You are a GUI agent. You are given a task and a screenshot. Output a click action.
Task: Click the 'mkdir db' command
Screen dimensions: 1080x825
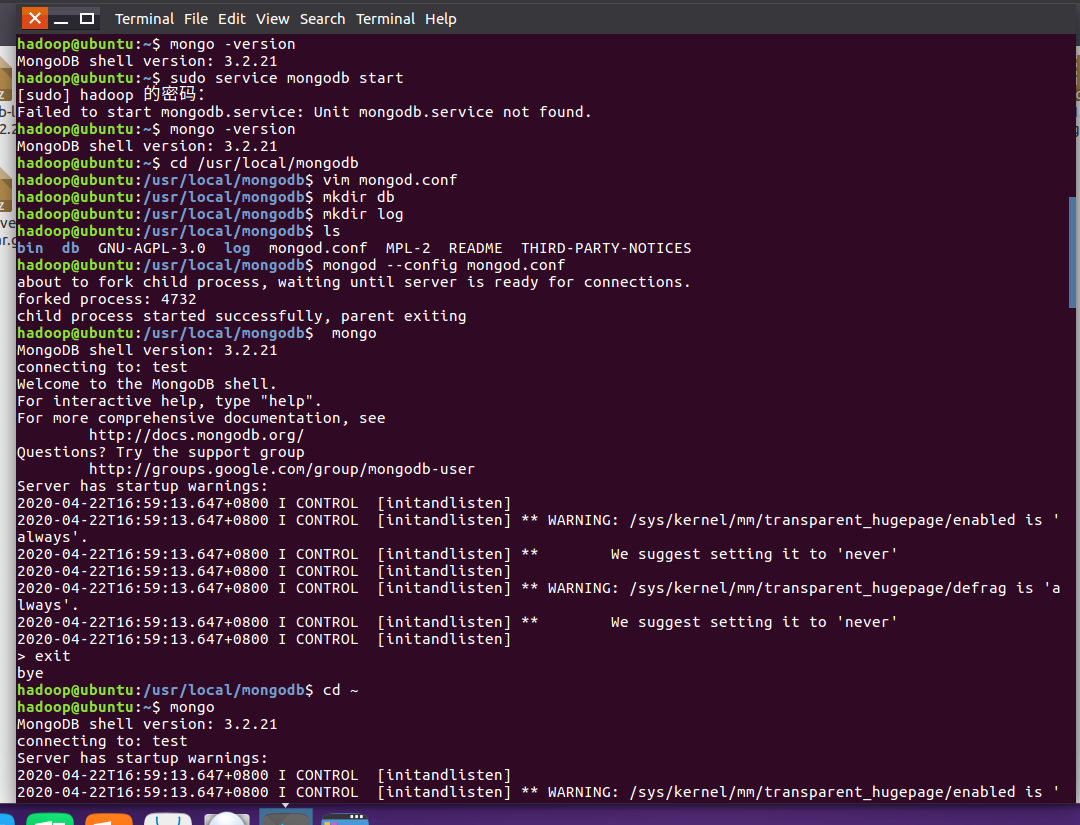358,197
